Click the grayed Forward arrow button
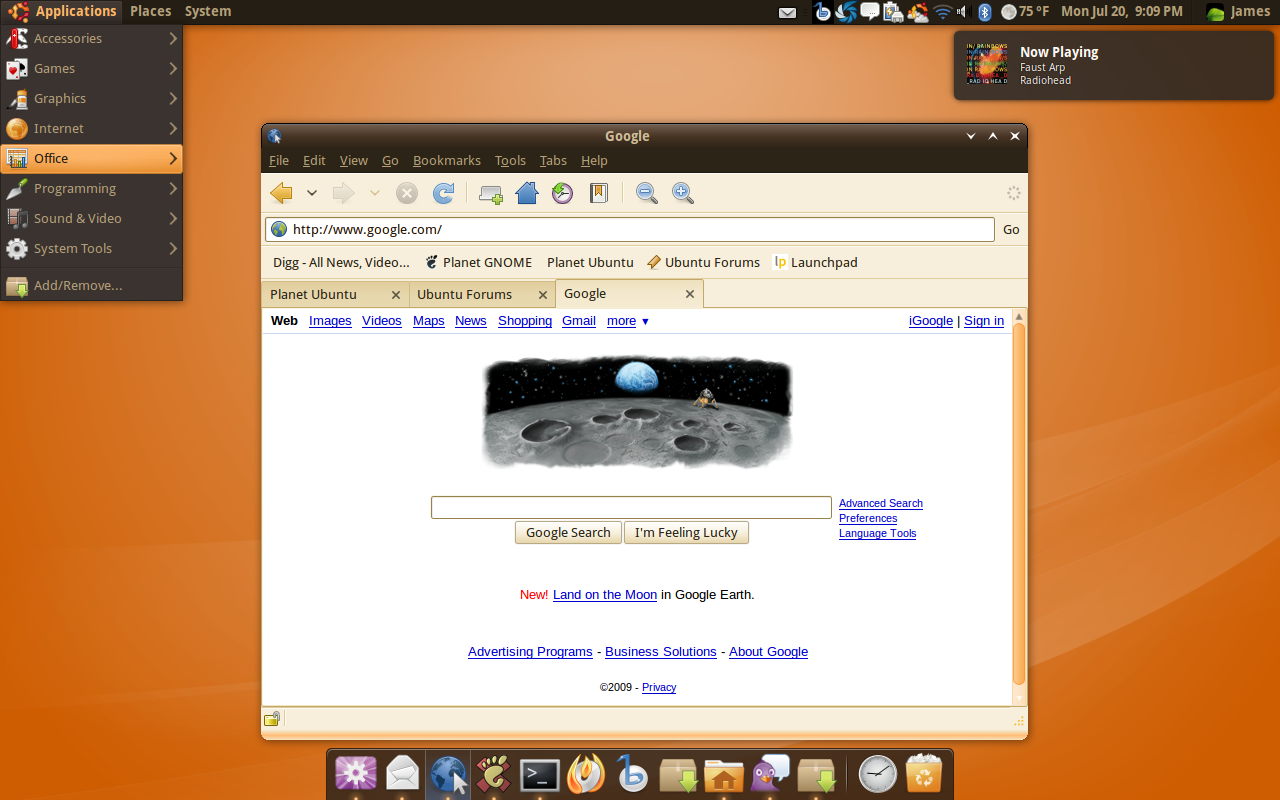 click(x=344, y=193)
